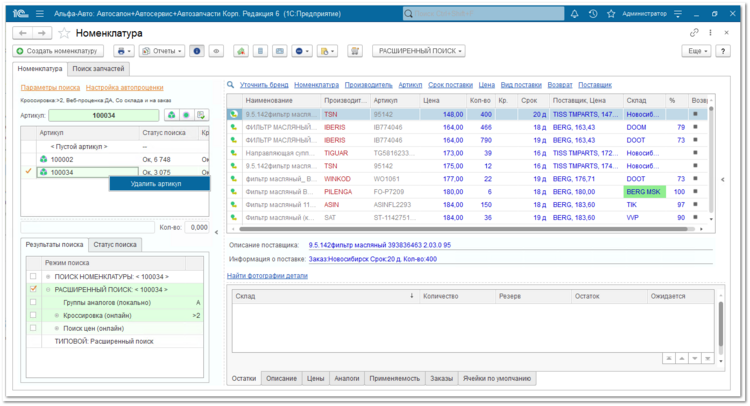Select Удалить артикул context menu item
750x406 pixels.
point(160,184)
